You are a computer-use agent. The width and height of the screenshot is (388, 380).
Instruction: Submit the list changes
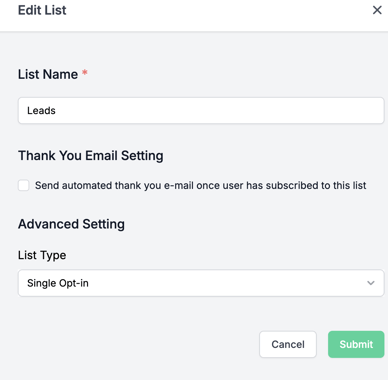point(356,344)
